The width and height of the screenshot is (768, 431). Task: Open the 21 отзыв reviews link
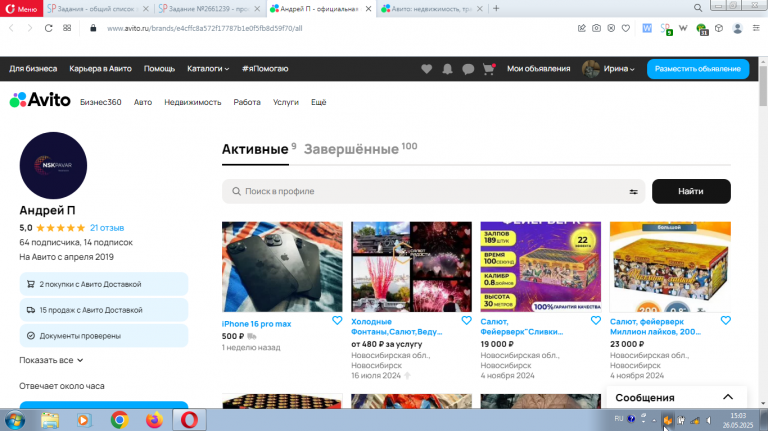tap(107, 228)
